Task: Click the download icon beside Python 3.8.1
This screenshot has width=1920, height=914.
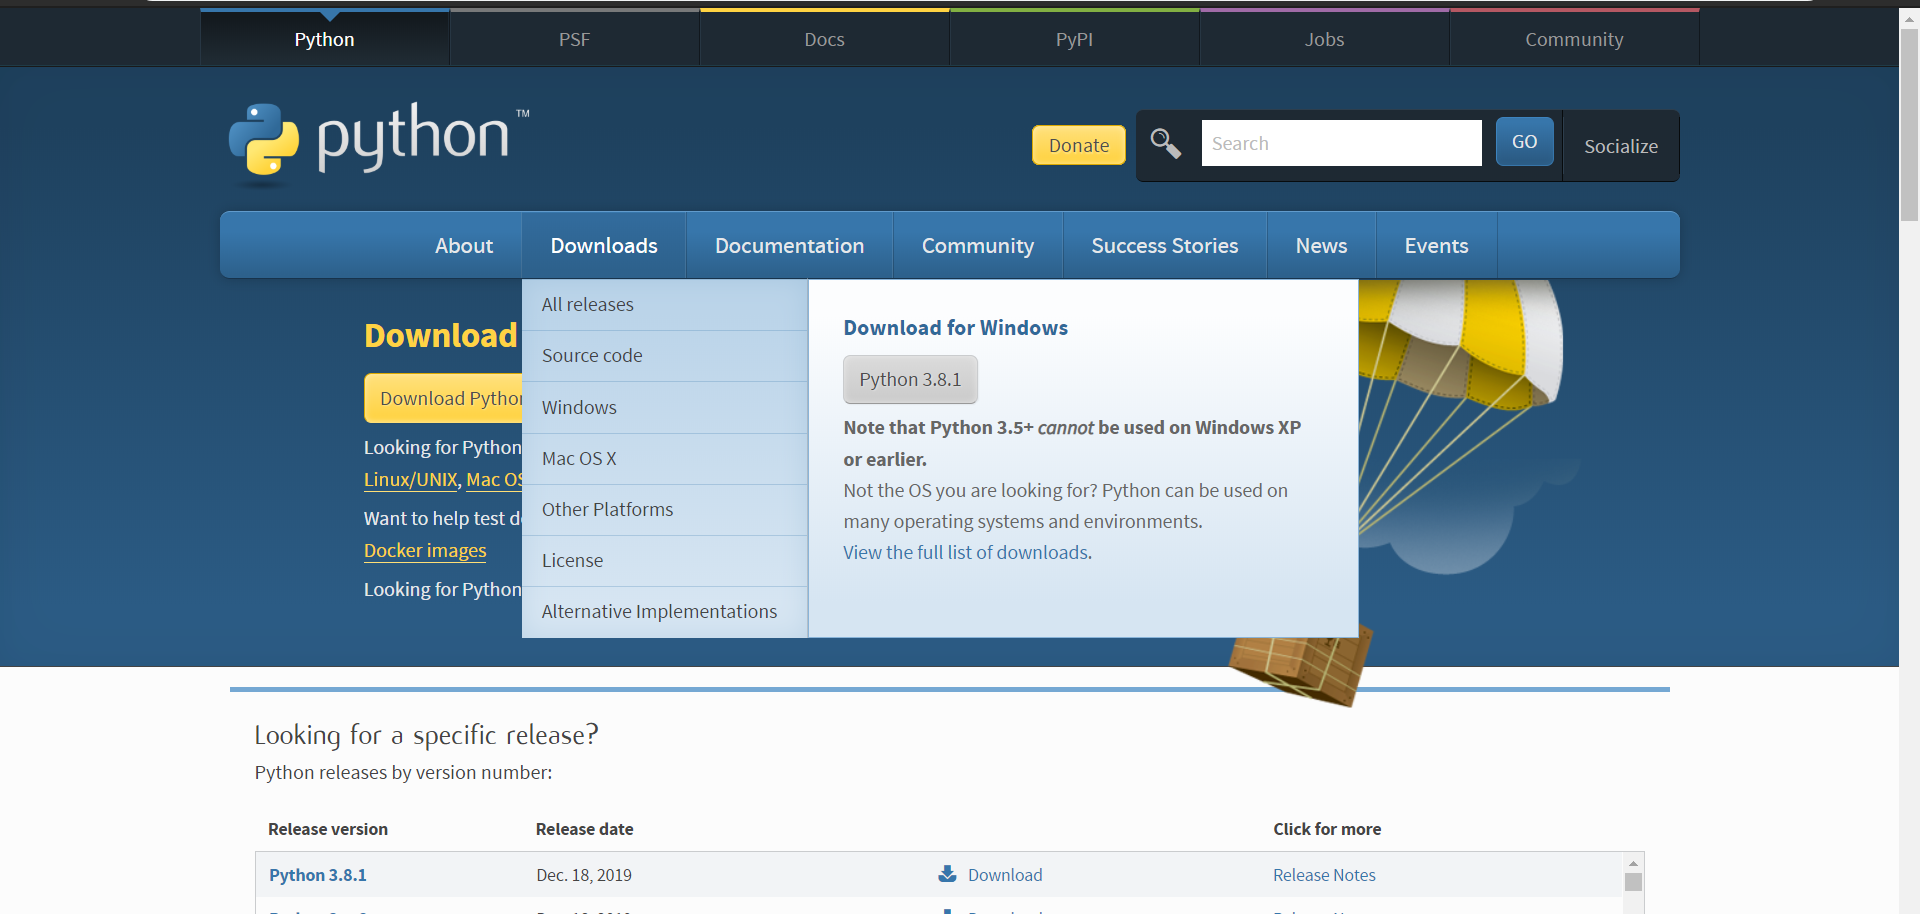Action: click(946, 873)
